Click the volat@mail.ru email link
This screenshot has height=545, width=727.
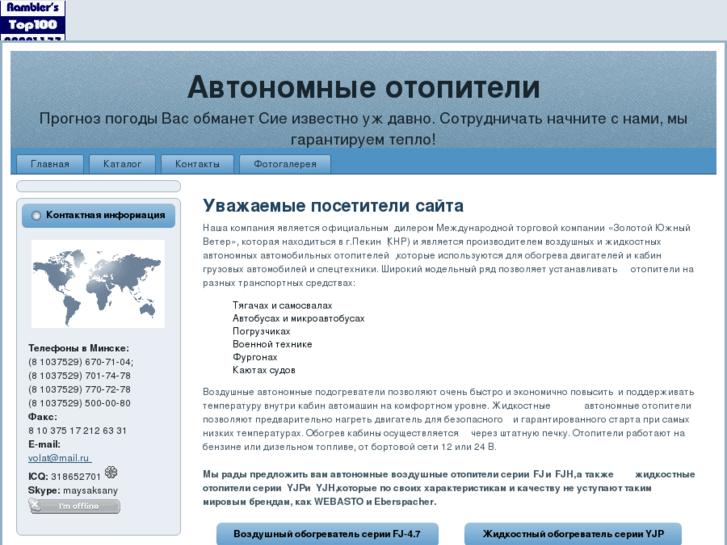(60, 458)
